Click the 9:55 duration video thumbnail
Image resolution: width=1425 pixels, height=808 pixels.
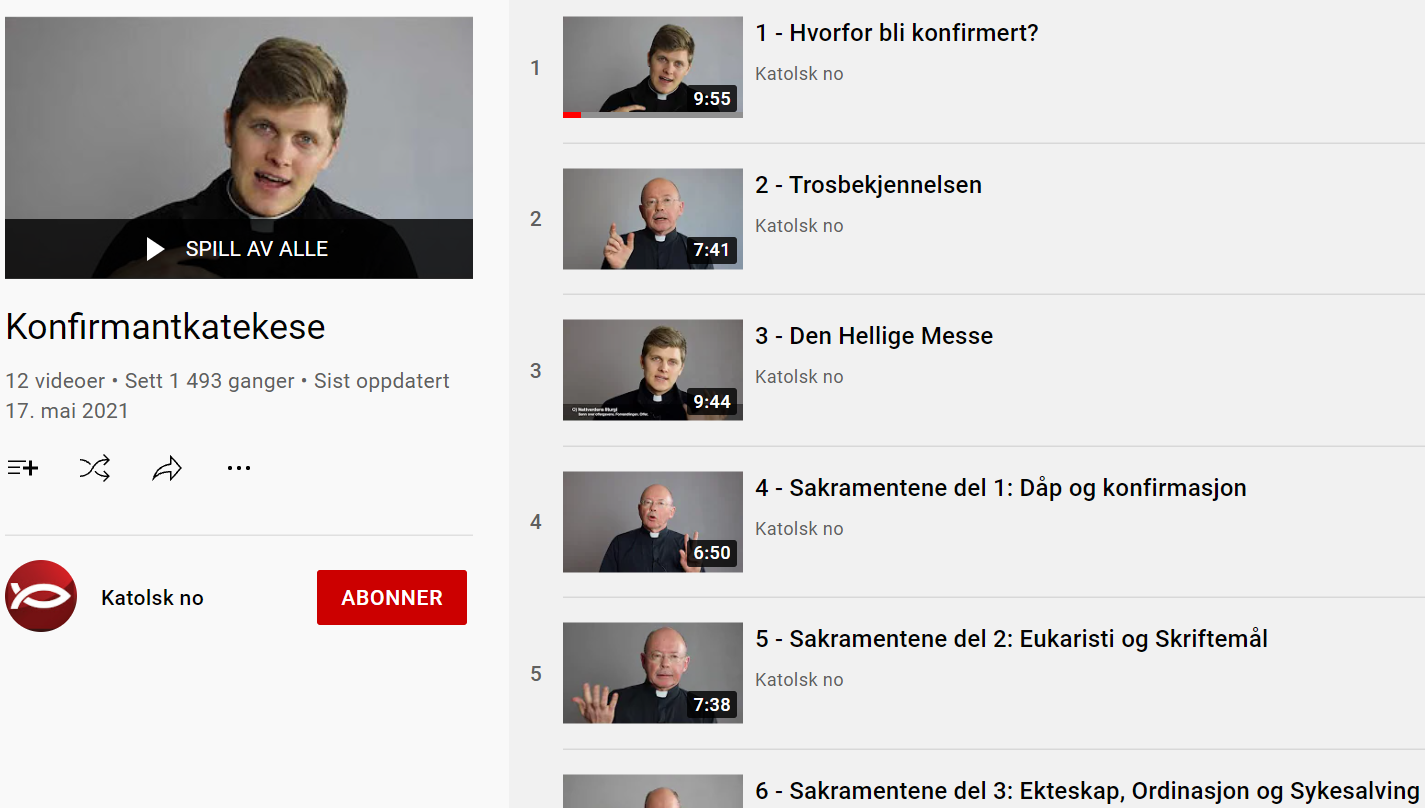click(x=653, y=67)
